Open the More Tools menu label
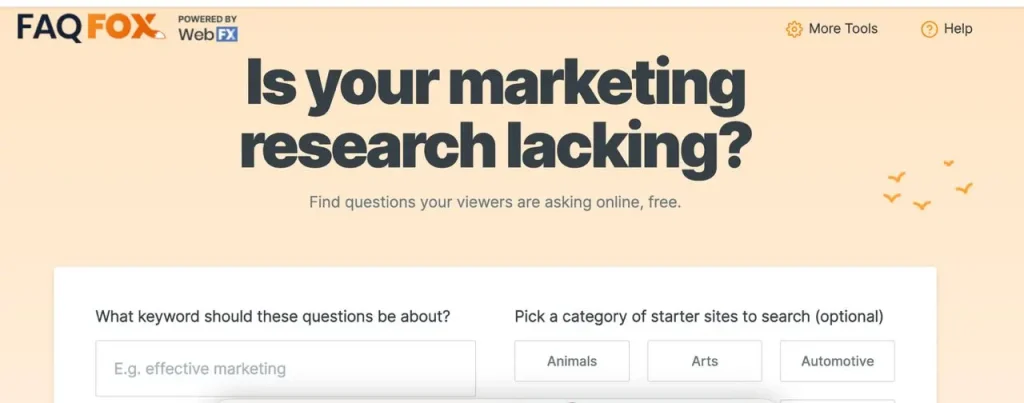1024x403 pixels. click(x=843, y=29)
